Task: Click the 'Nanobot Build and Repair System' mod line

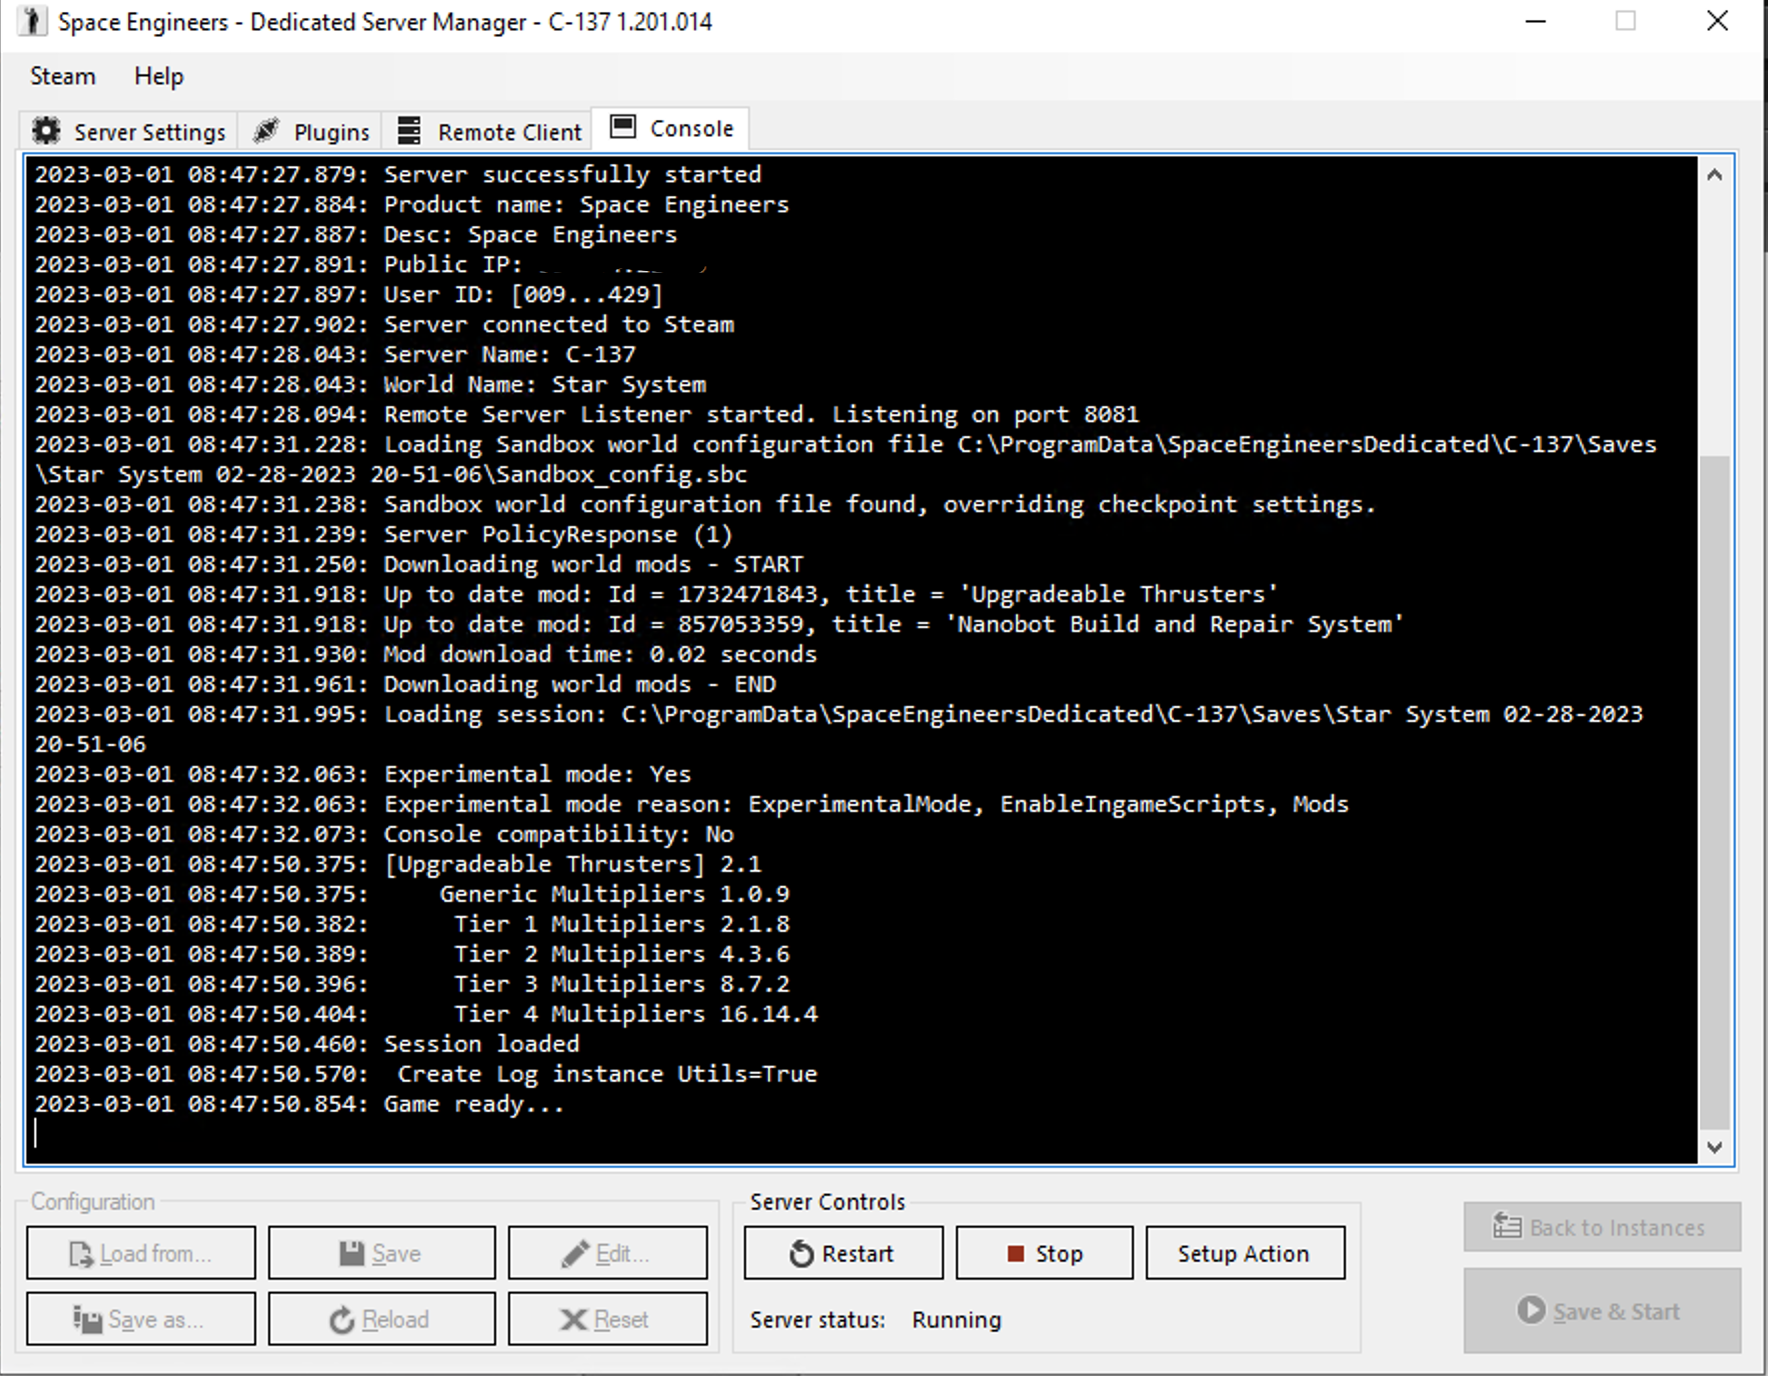Action: coord(720,624)
